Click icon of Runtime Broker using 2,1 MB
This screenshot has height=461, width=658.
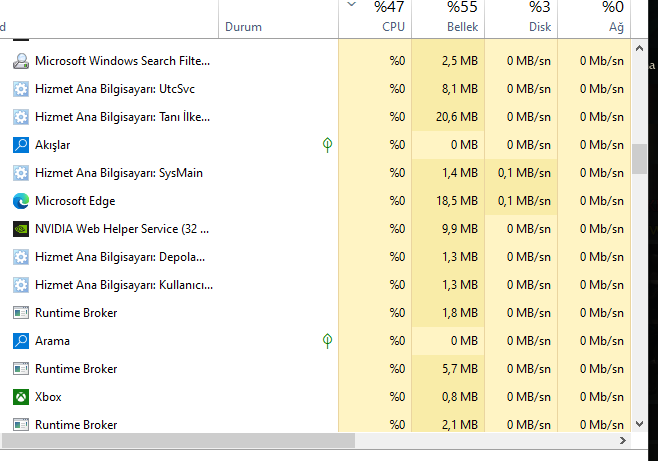[21, 425]
